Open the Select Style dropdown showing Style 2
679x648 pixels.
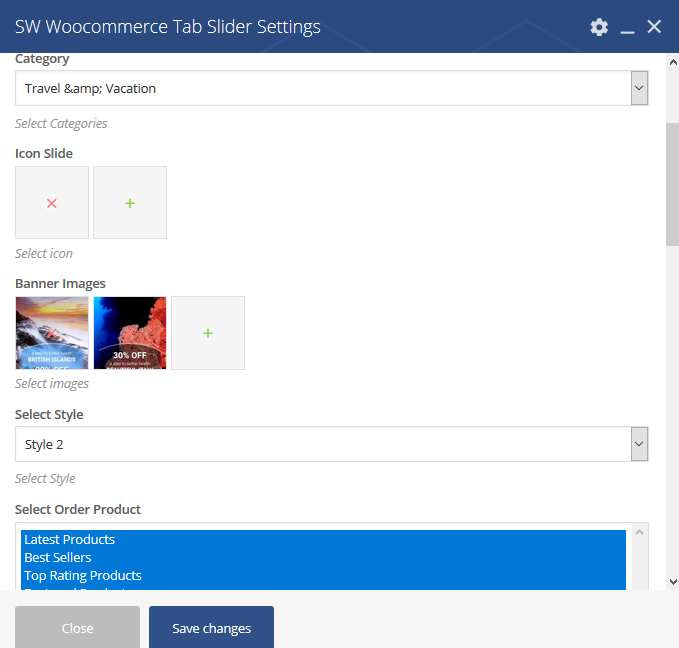pyautogui.click(x=332, y=444)
